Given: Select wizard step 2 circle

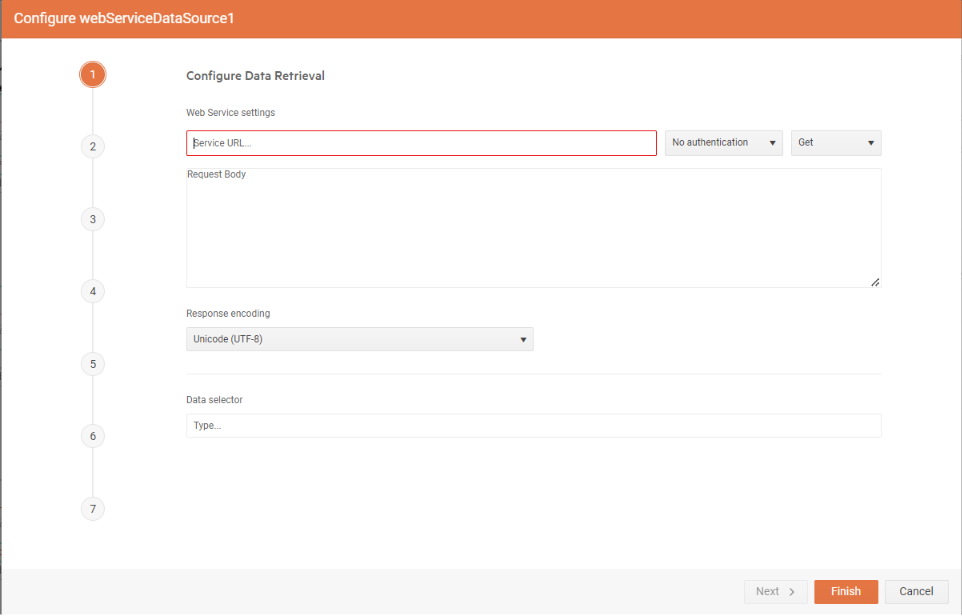Looking at the screenshot, I should click(92, 146).
